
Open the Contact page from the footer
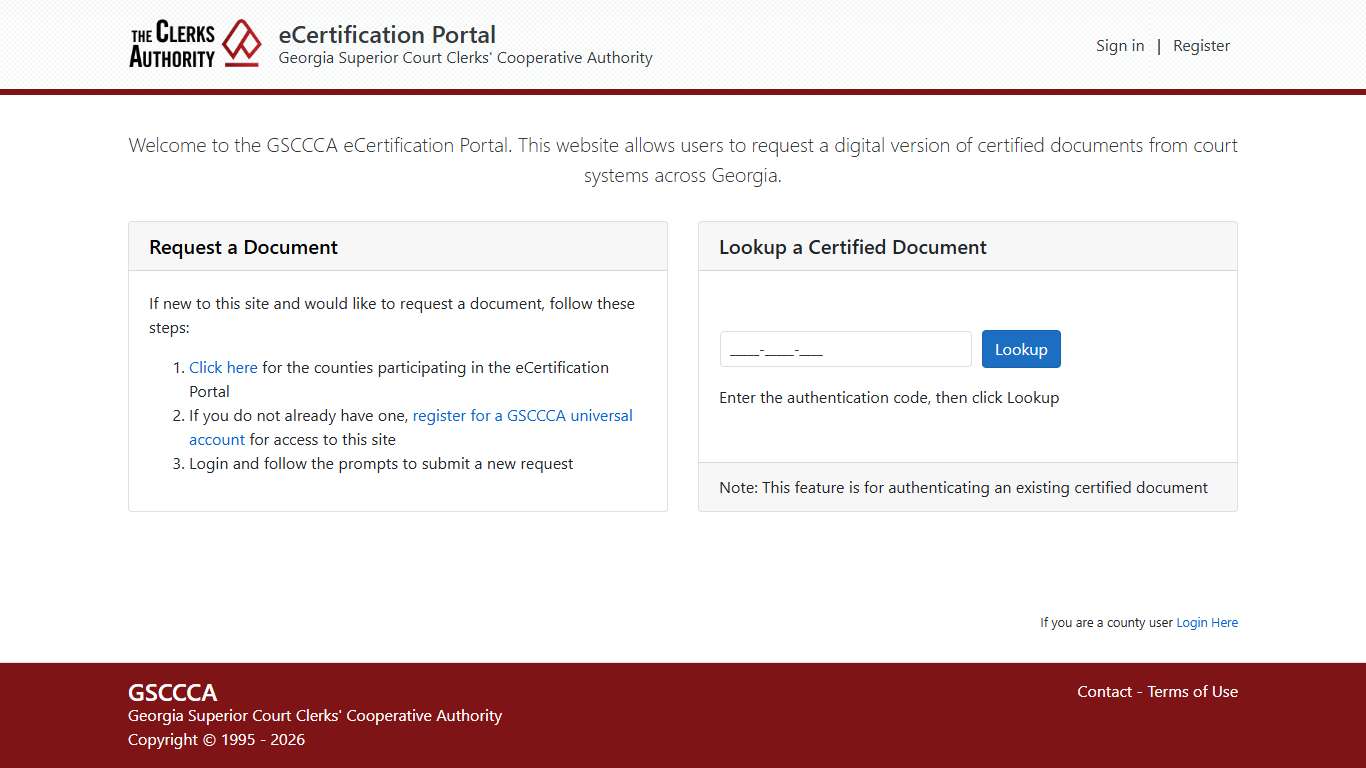click(1104, 691)
